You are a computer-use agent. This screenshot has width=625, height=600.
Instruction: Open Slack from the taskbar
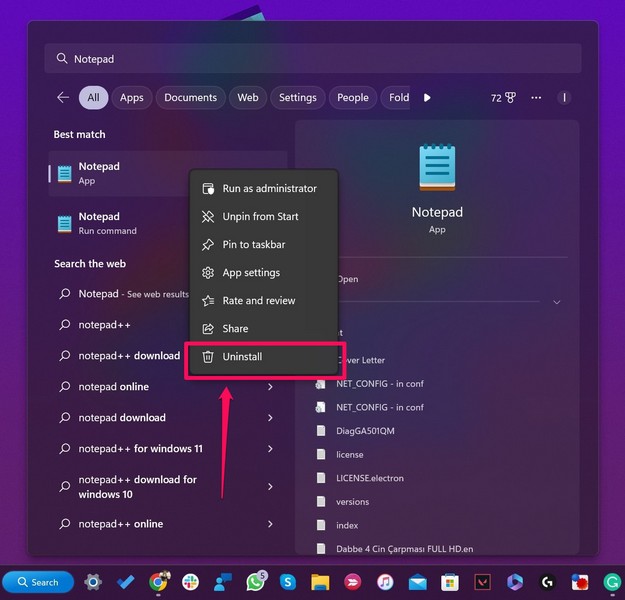190,581
